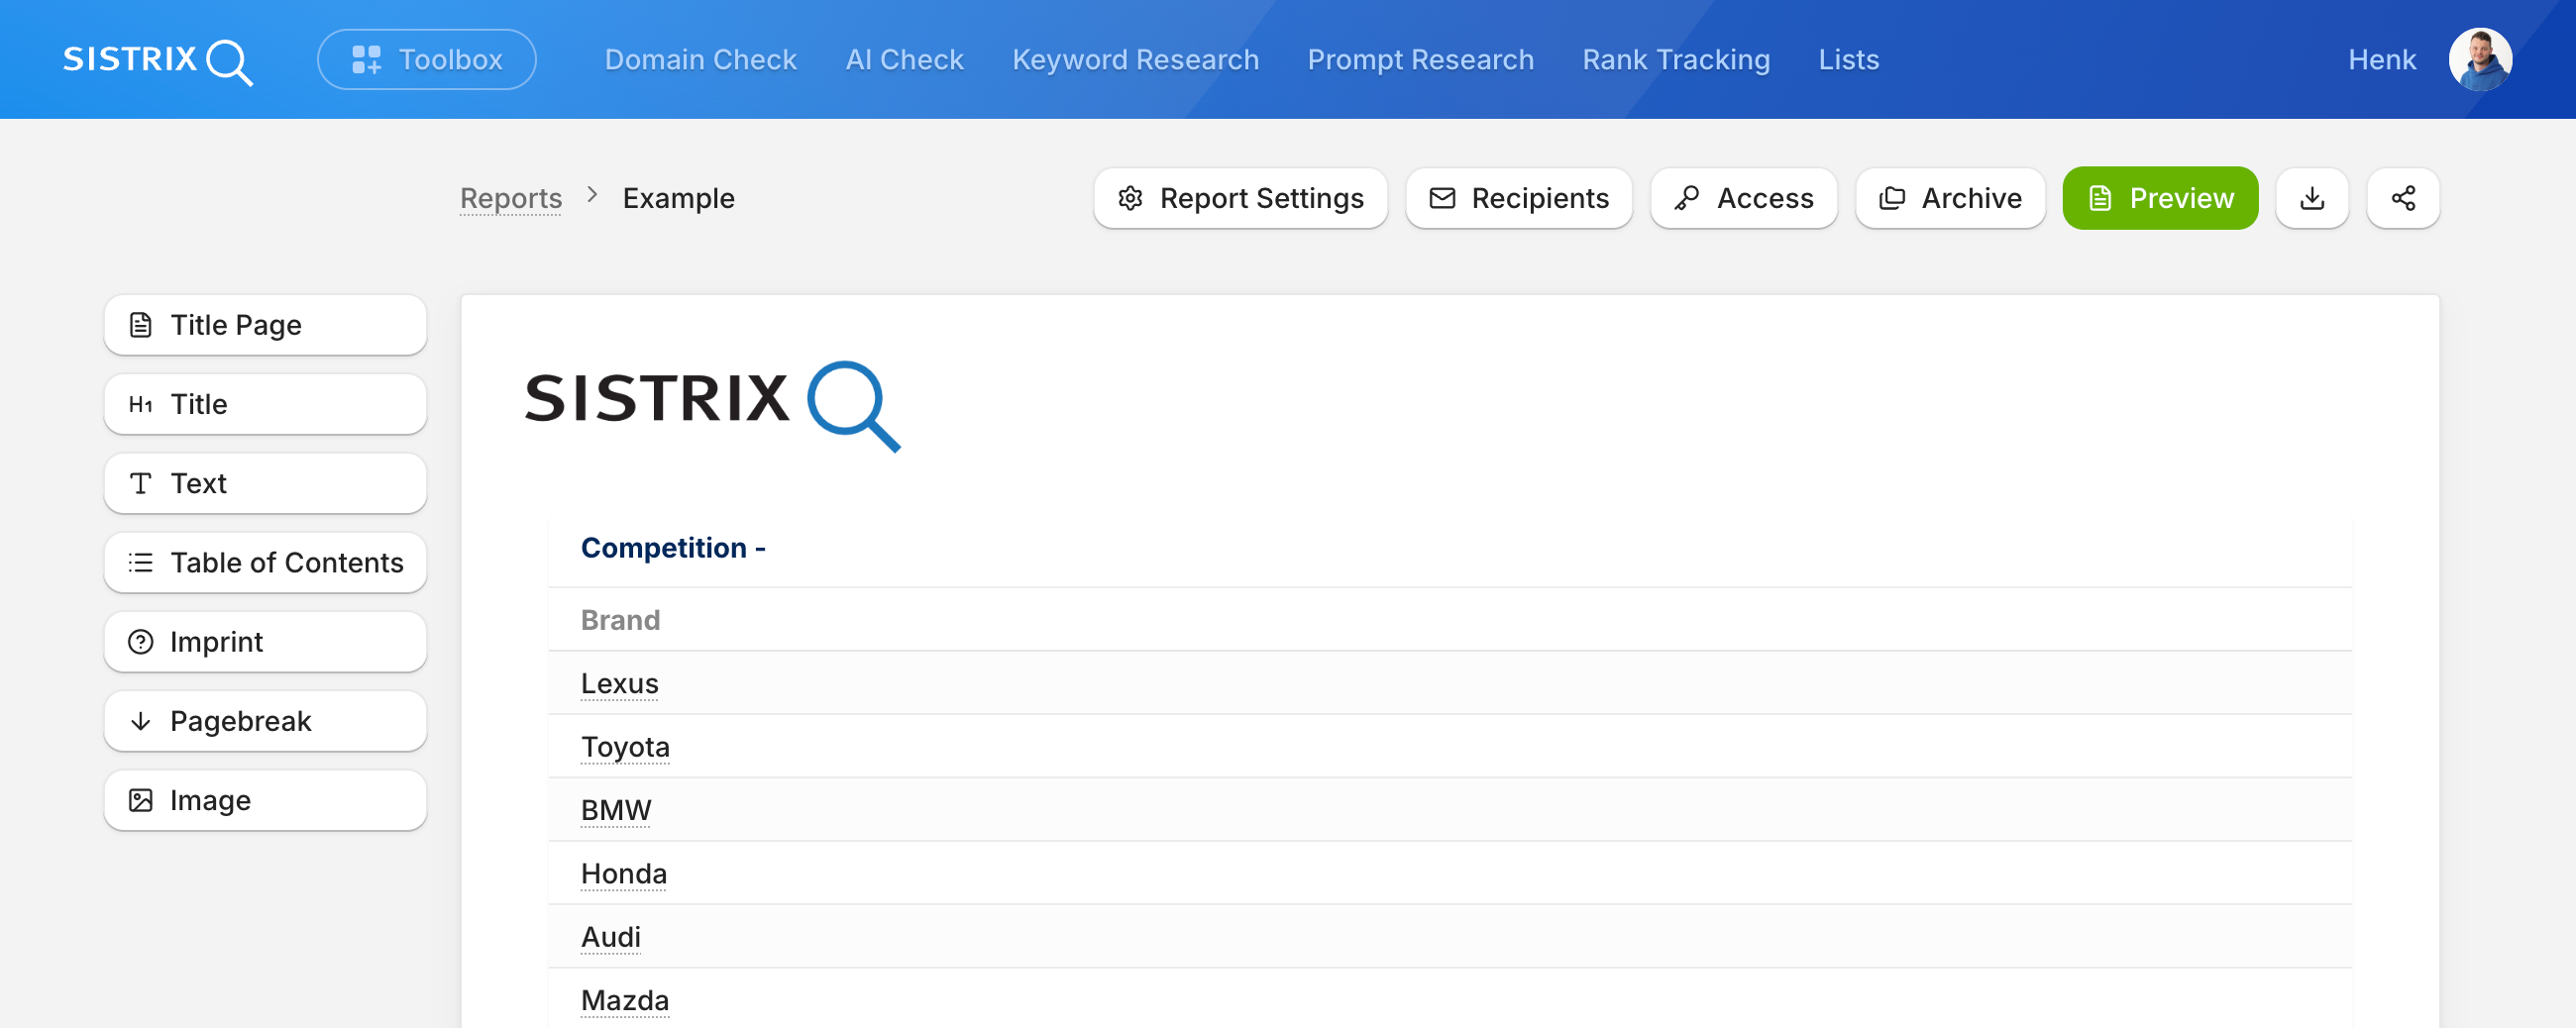The image size is (2576, 1028).
Task: Open the AI Check menu
Action: click(904, 59)
